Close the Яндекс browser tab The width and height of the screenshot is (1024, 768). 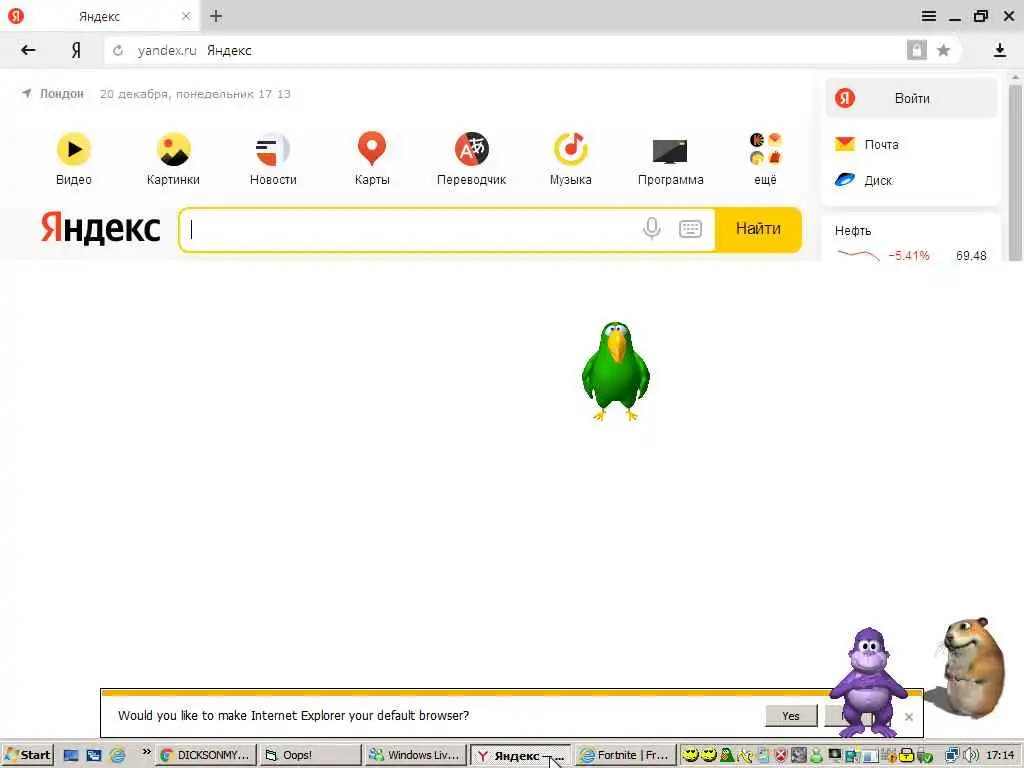[186, 16]
